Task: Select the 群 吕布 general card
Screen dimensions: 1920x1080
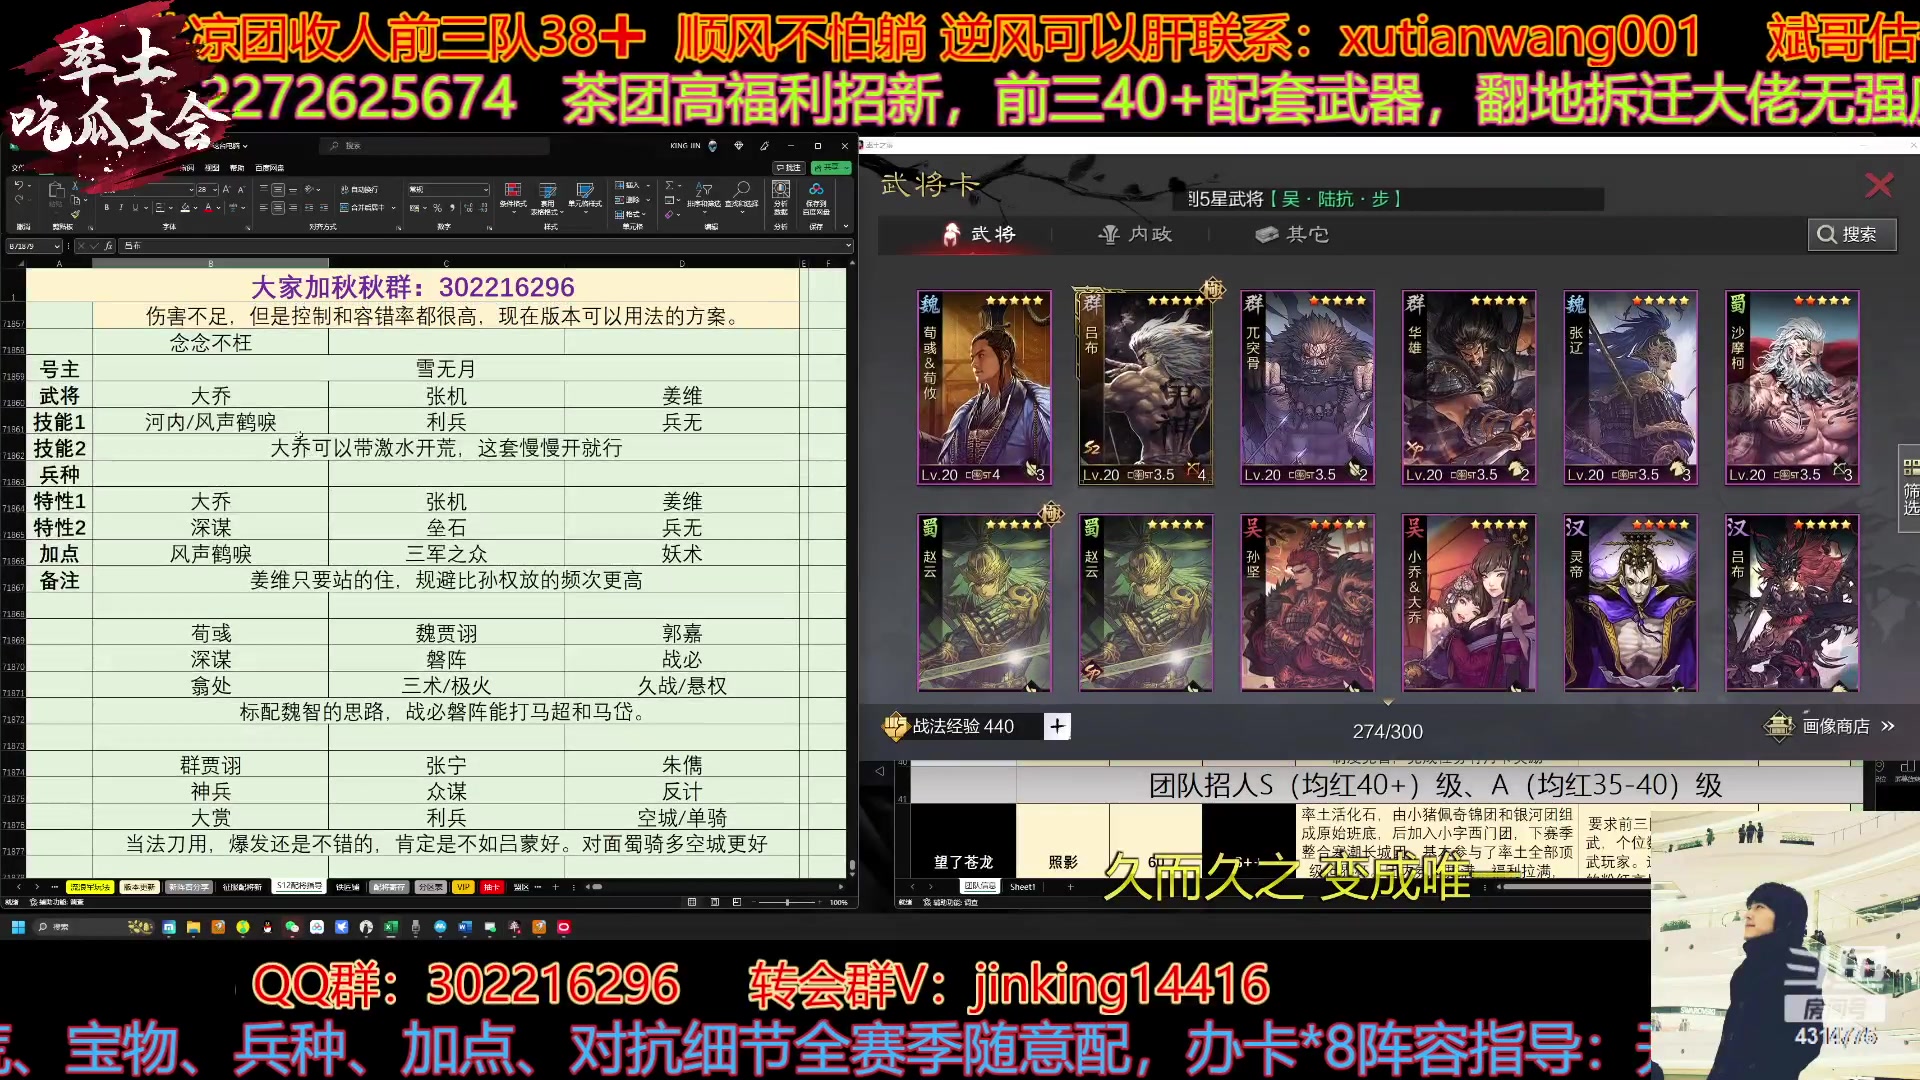Action: 1146,388
